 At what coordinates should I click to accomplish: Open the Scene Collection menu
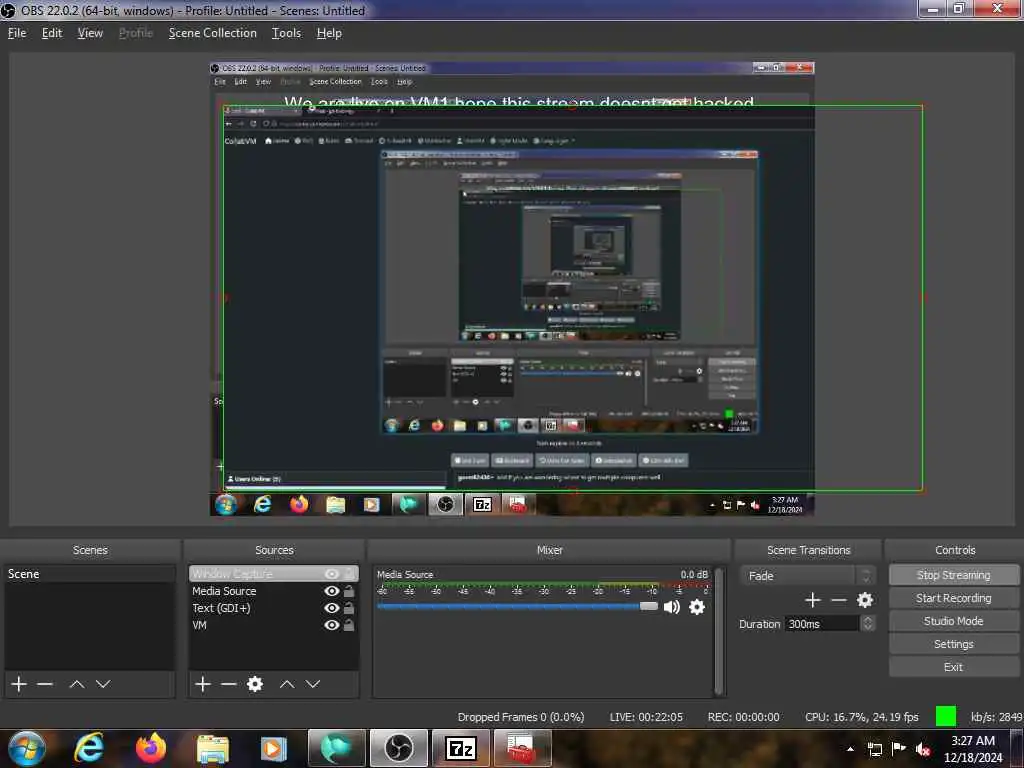click(x=212, y=33)
